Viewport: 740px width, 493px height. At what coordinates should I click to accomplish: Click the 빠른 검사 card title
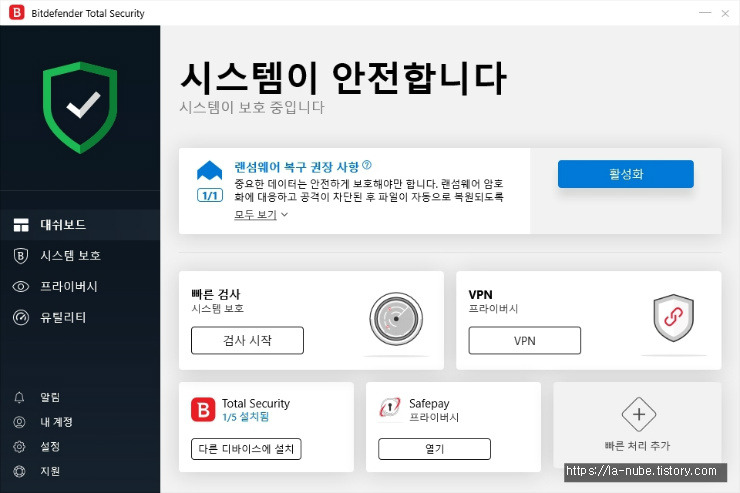click(x=216, y=294)
